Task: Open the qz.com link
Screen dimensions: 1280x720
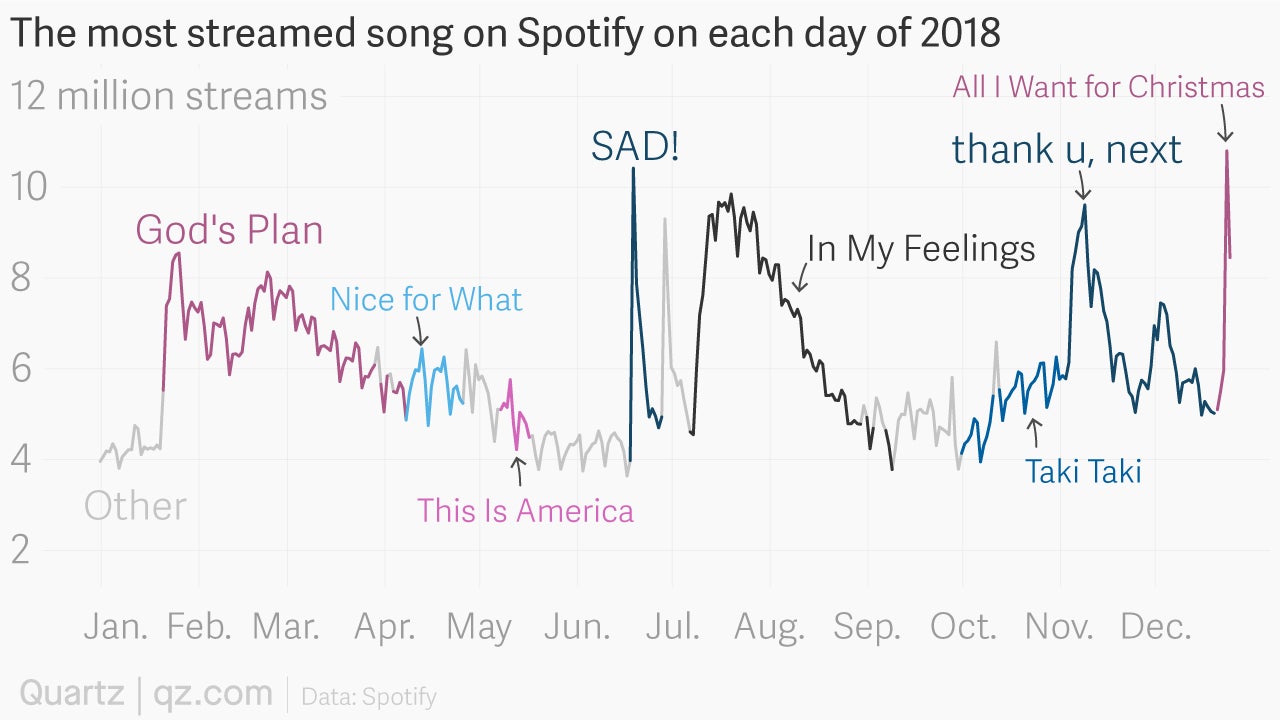Action: [213, 693]
